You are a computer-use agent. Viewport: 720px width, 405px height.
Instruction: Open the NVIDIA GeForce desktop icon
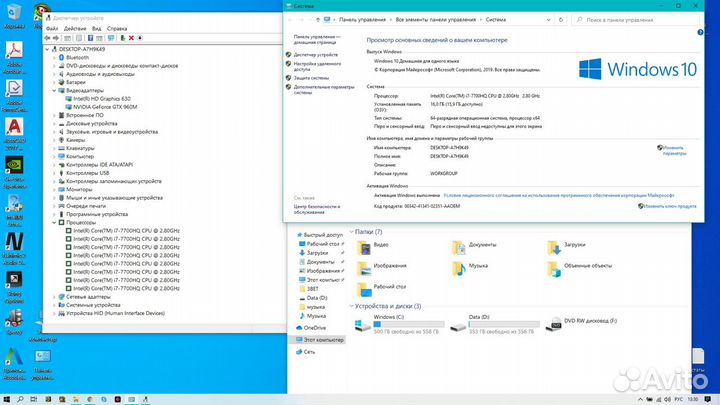pos(14,172)
